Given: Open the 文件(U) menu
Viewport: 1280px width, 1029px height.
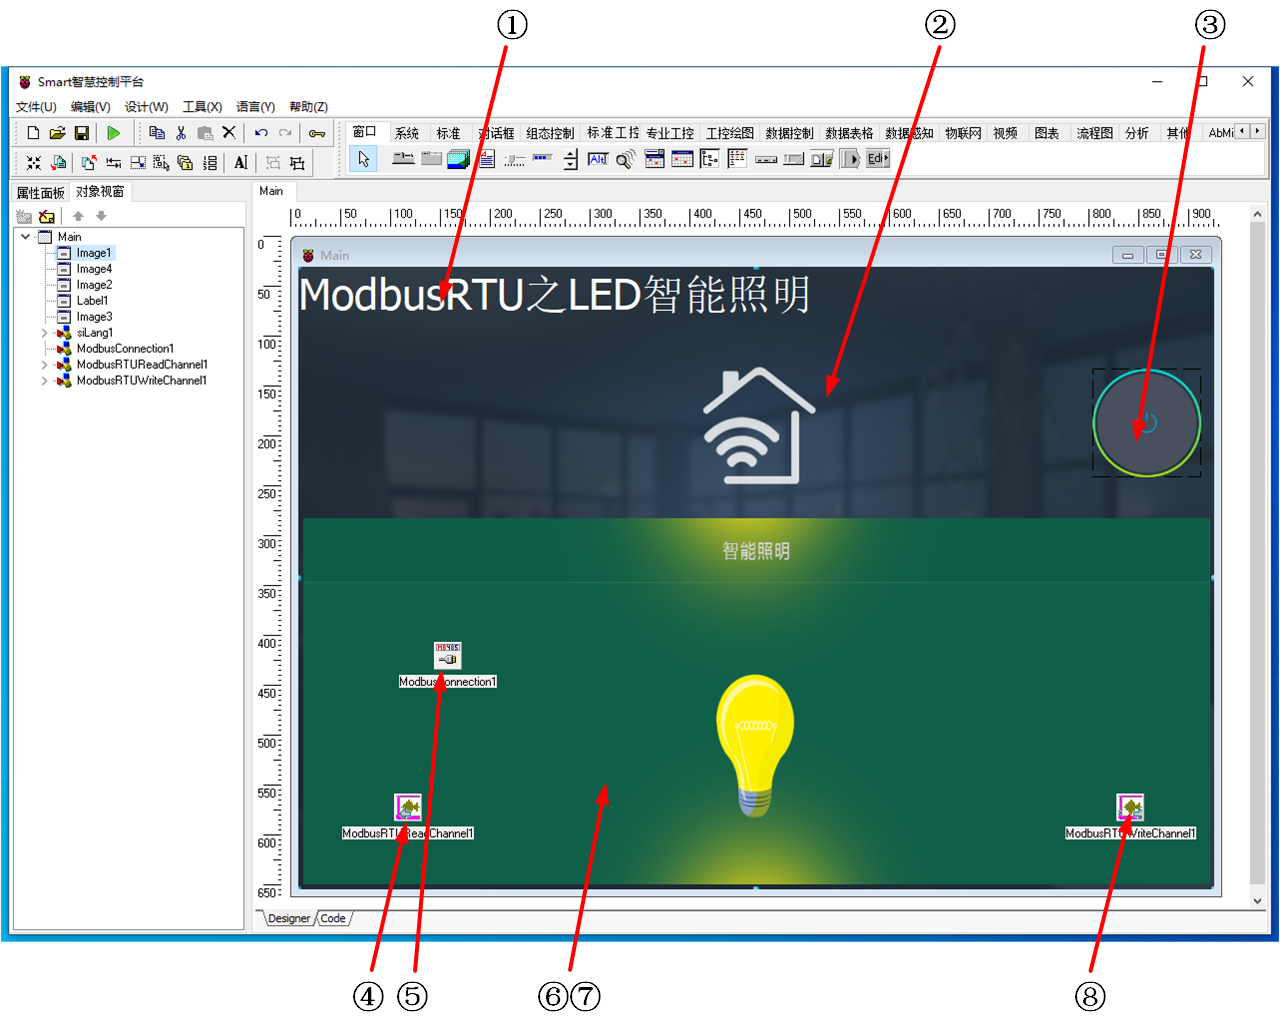Looking at the screenshot, I should (36, 107).
